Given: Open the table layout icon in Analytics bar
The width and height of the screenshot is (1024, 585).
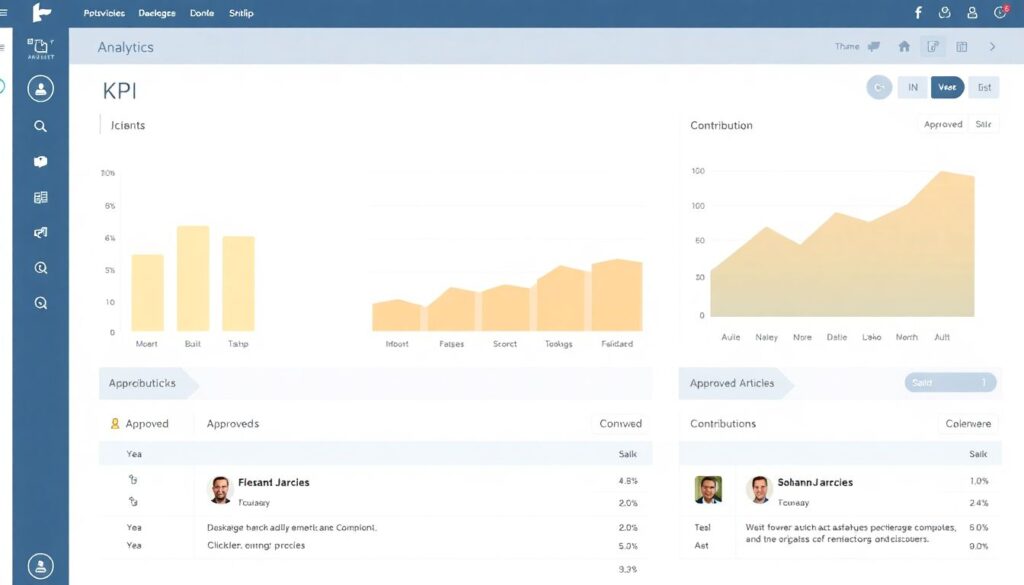Looking at the screenshot, I should 962,47.
